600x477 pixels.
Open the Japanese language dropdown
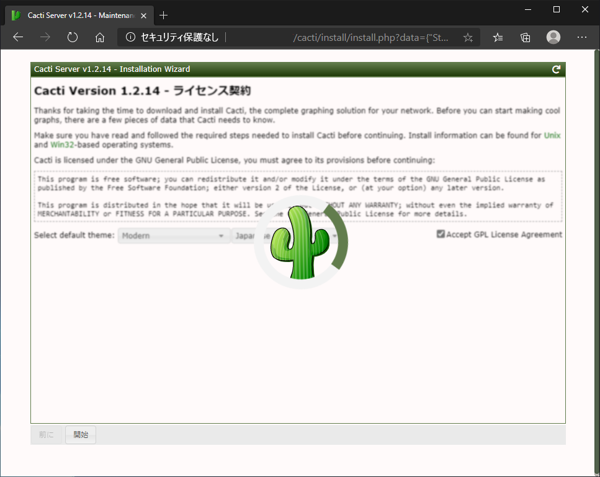pyautogui.click(x=285, y=236)
